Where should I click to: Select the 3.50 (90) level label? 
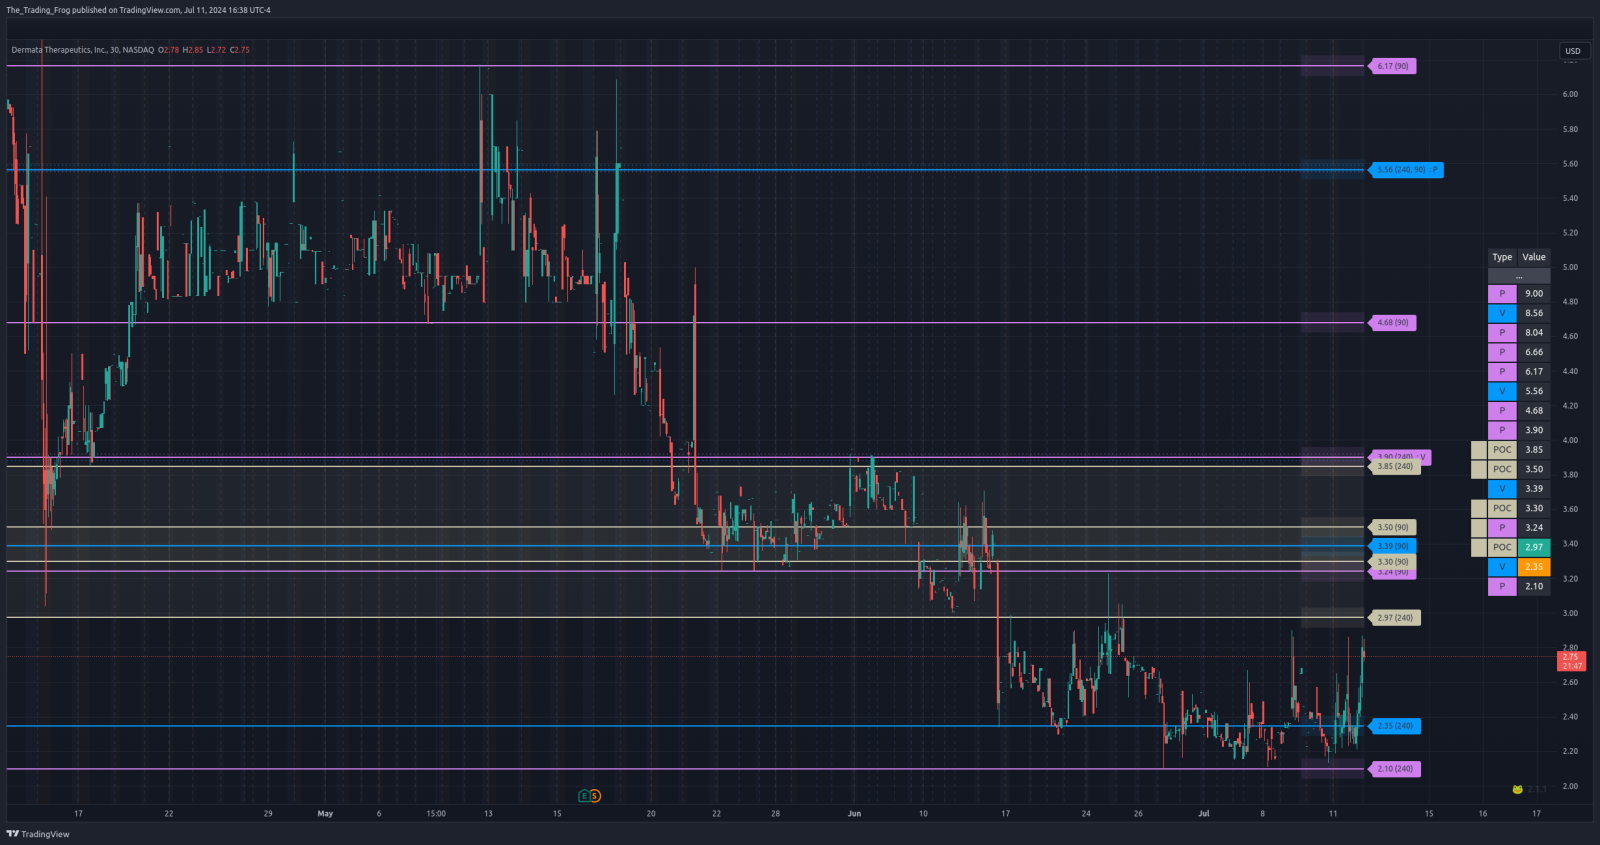tap(1393, 527)
